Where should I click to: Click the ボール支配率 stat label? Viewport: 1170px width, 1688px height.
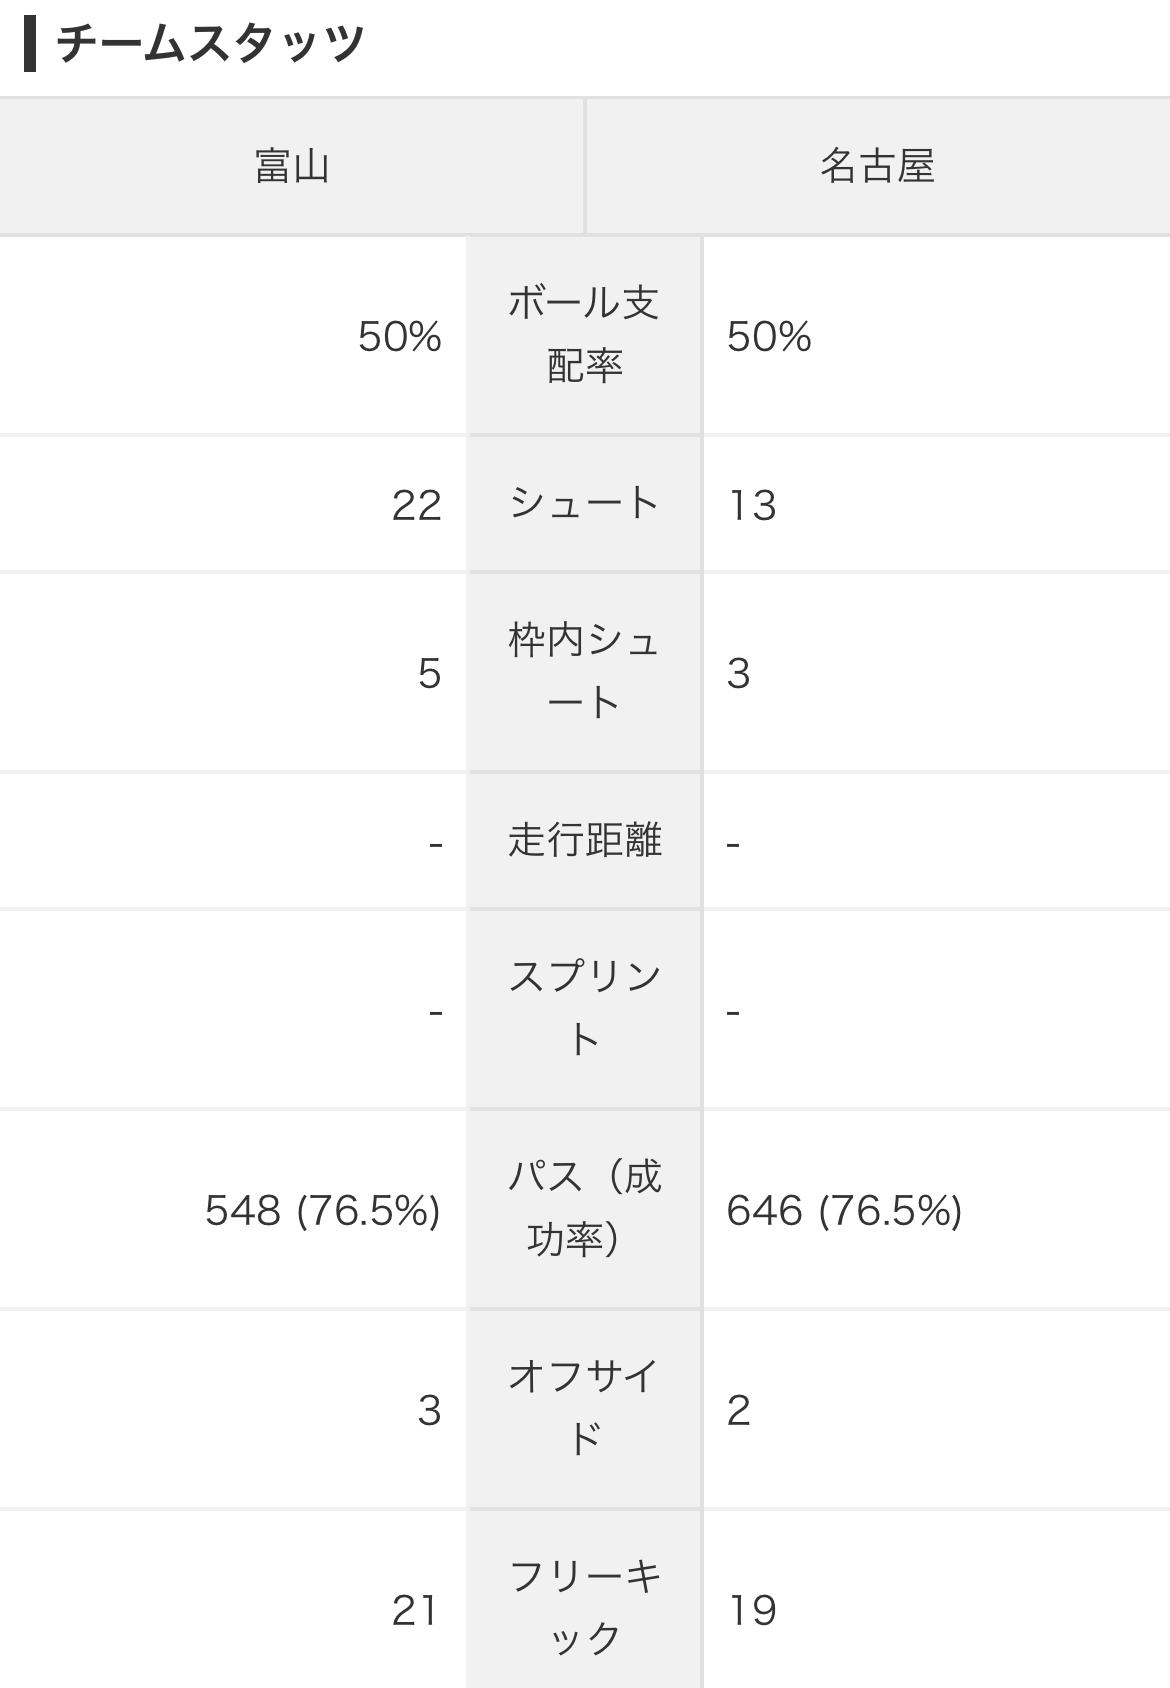[x=584, y=335]
